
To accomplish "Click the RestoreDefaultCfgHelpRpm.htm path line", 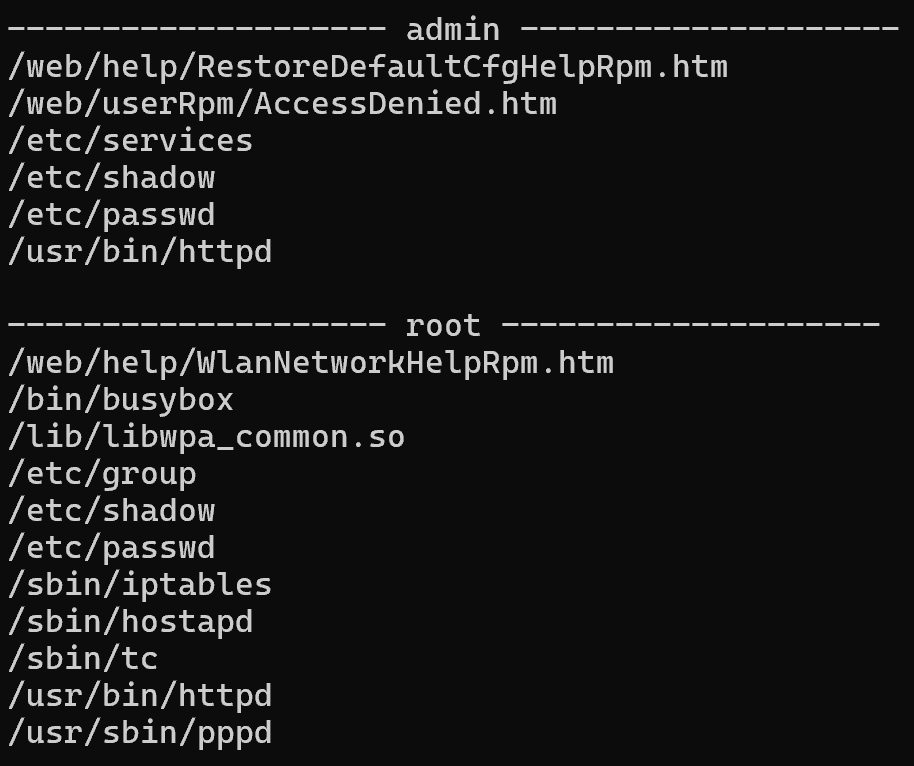I will point(367,67).
